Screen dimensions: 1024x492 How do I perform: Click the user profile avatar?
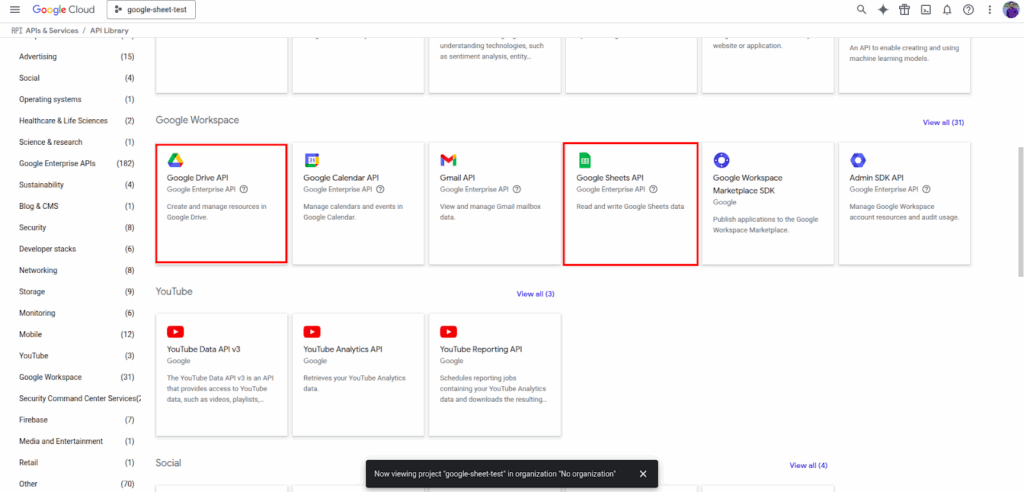[1011, 10]
